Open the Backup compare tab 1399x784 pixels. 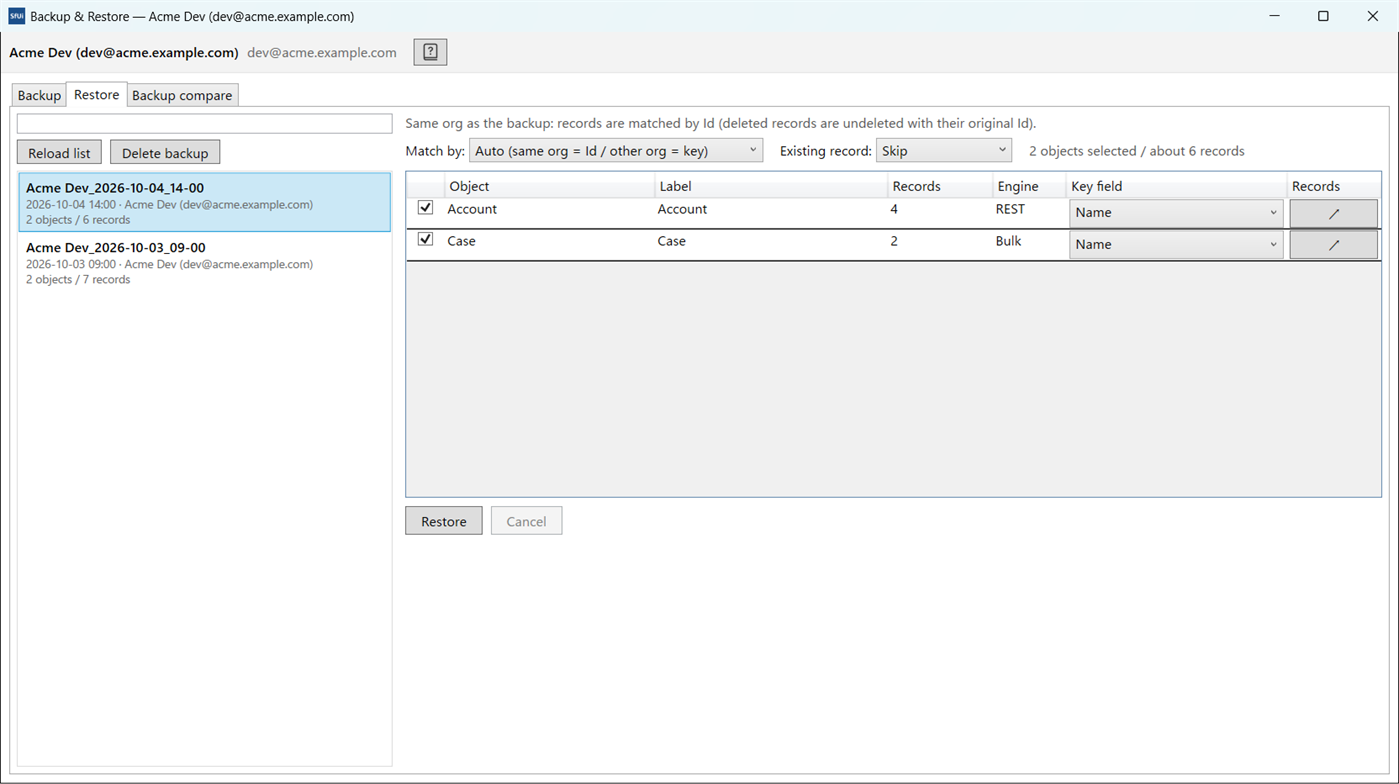(182, 95)
